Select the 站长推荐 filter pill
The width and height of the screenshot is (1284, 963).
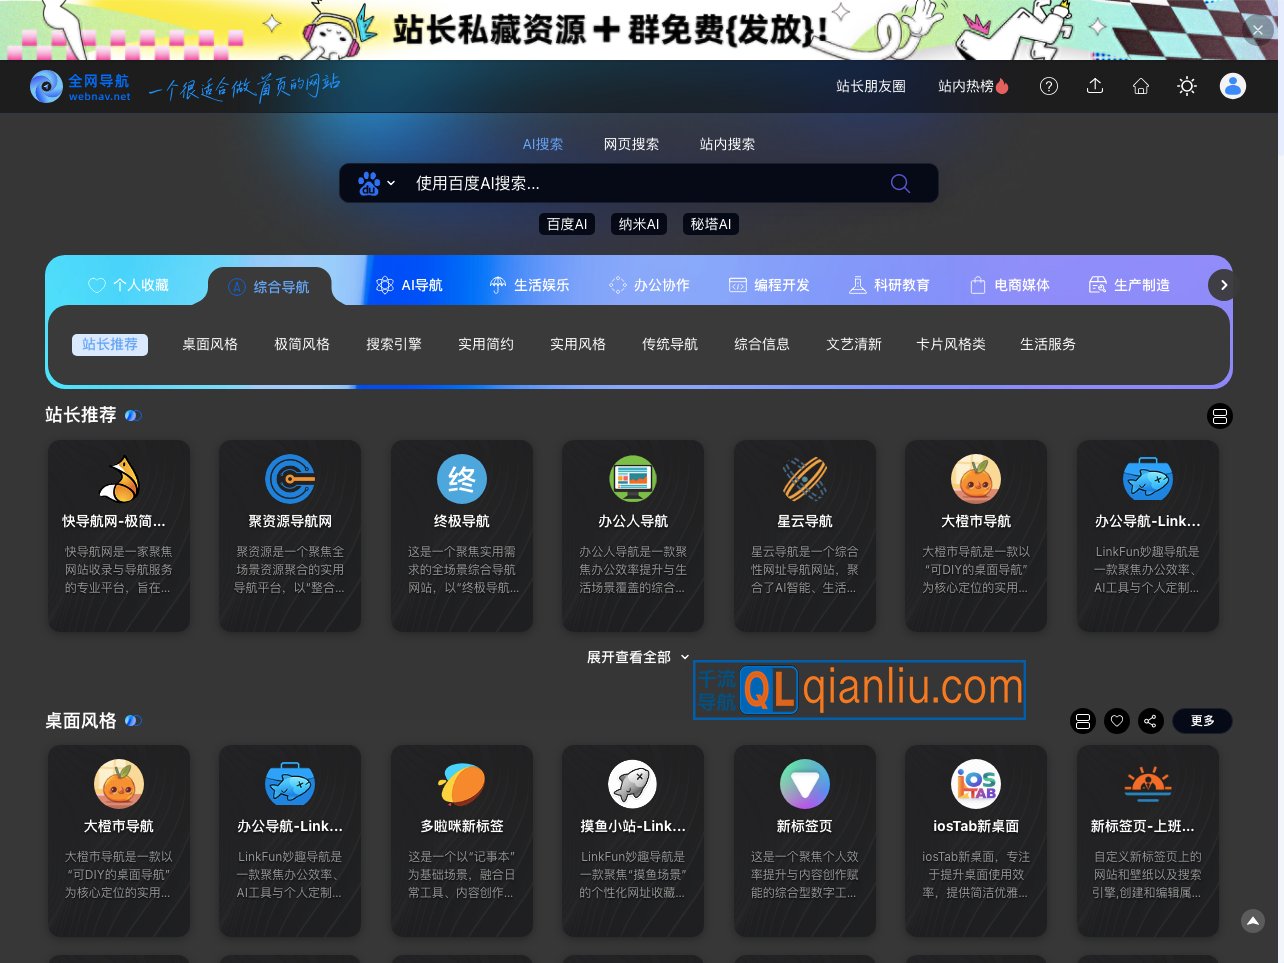pyautogui.click(x=110, y=344)
